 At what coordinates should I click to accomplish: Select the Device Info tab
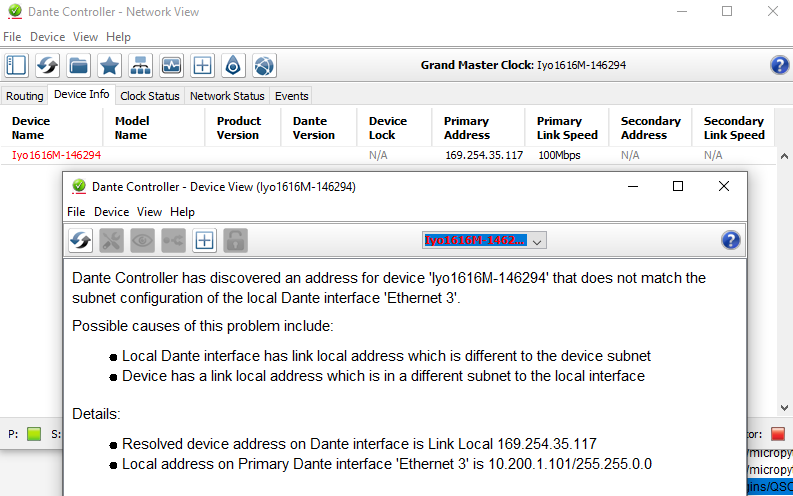click(81, 95)
